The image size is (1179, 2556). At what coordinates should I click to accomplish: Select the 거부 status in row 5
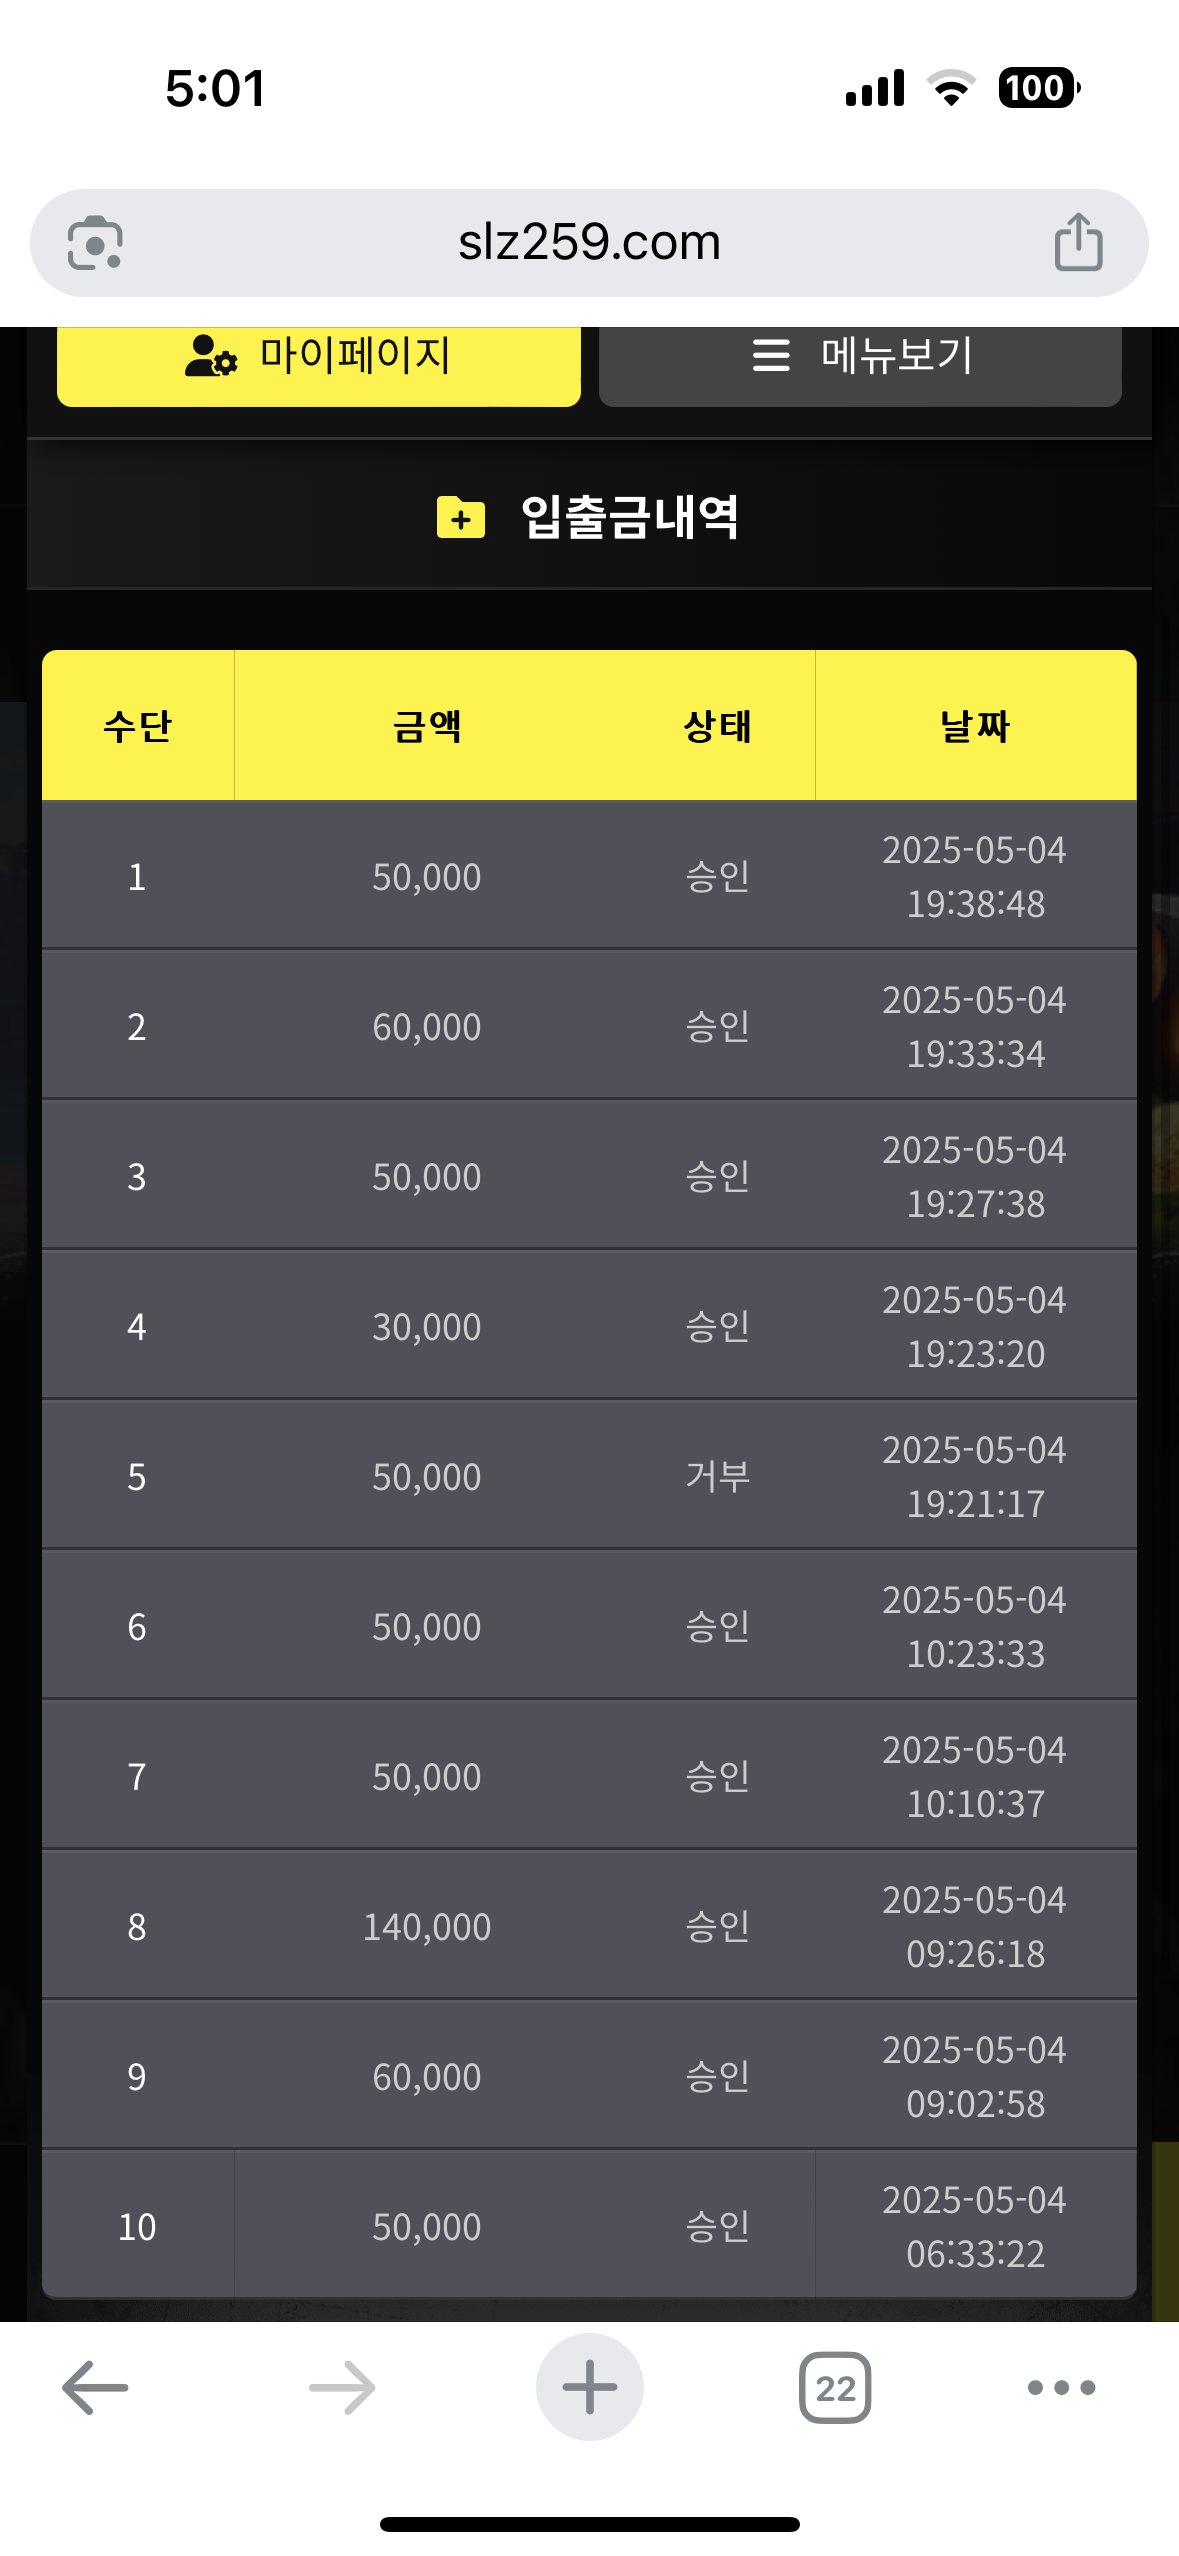pos(717,1476)
